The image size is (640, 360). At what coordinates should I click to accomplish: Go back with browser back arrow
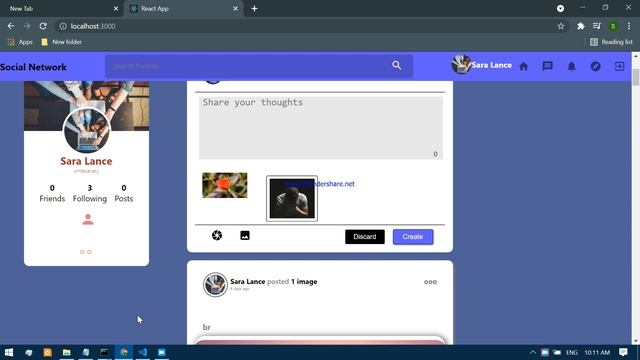click(x=11, y=26)
